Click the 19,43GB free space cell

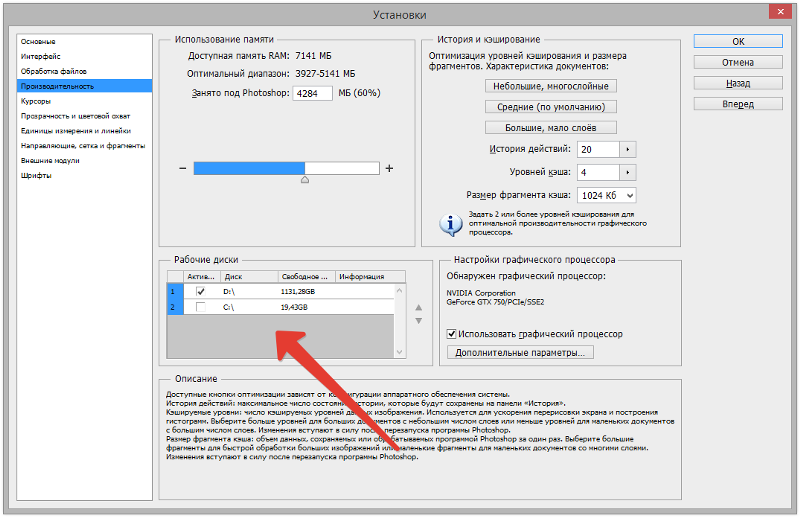tap(294, 307)
